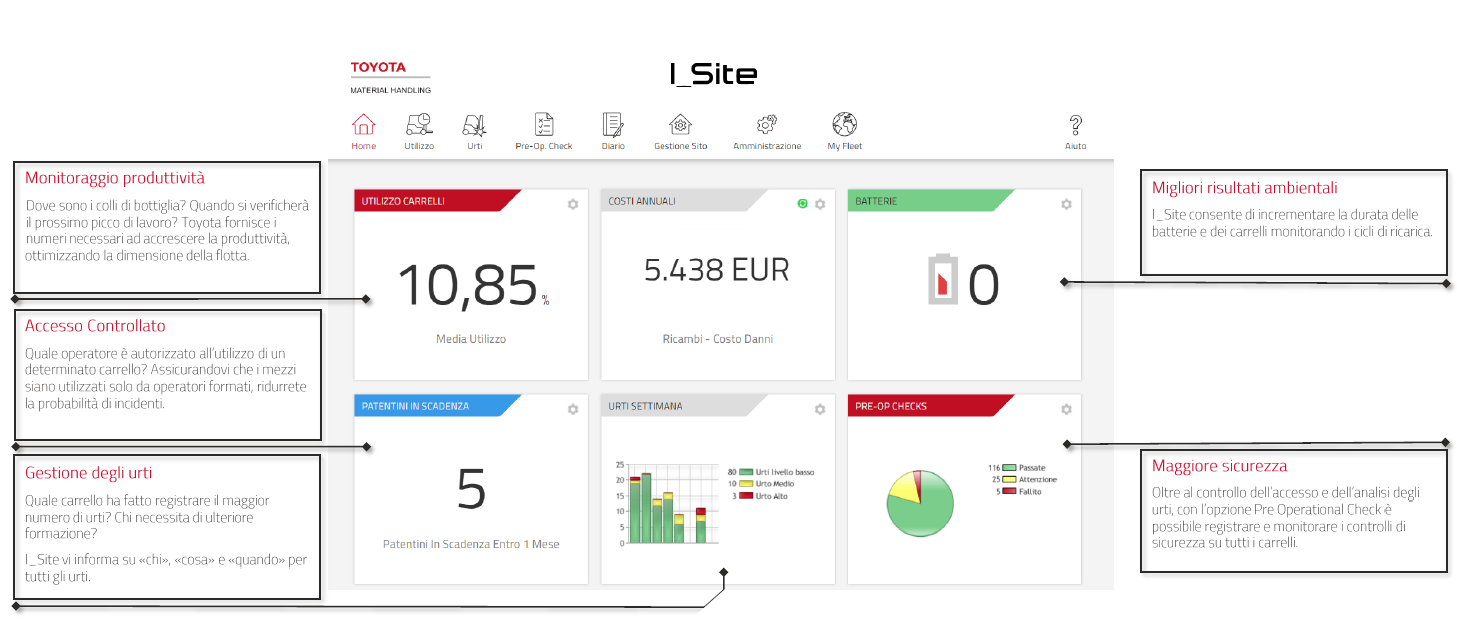Open settings gear on Utilizzo Carrelli card
The image size is (1457, 625).
573,204
